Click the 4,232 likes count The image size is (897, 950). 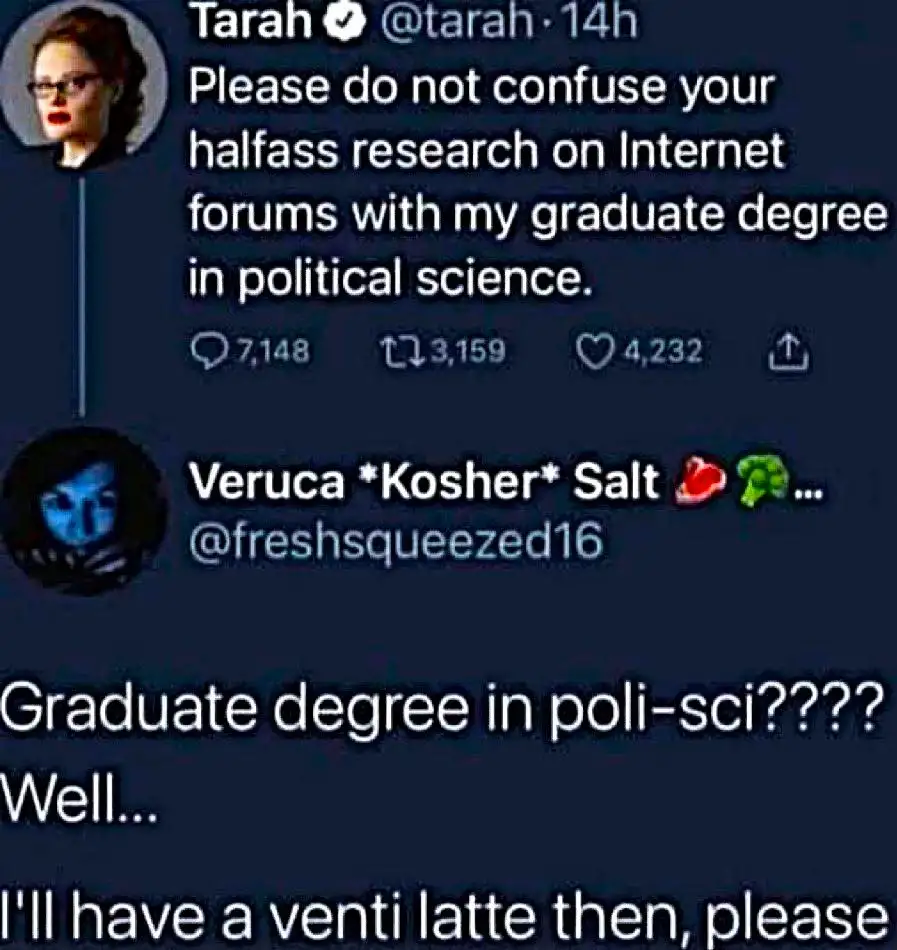click(x=665, y=351)
